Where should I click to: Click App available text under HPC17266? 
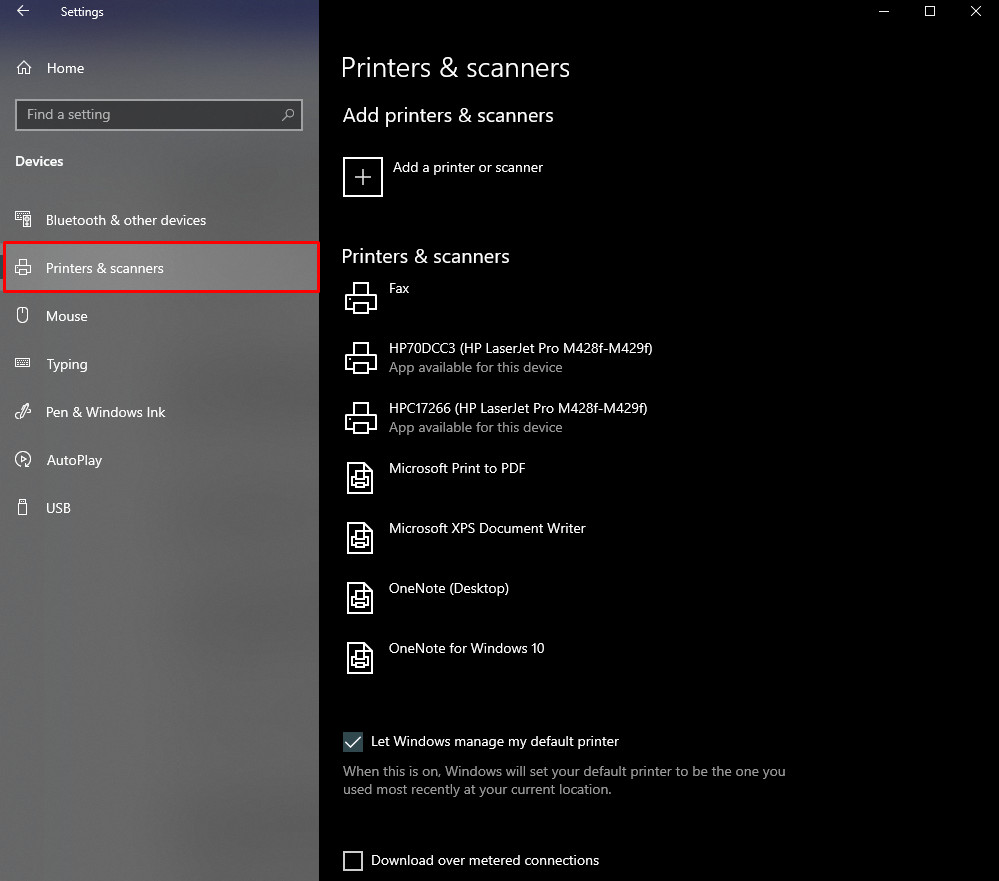pos(475,427)
